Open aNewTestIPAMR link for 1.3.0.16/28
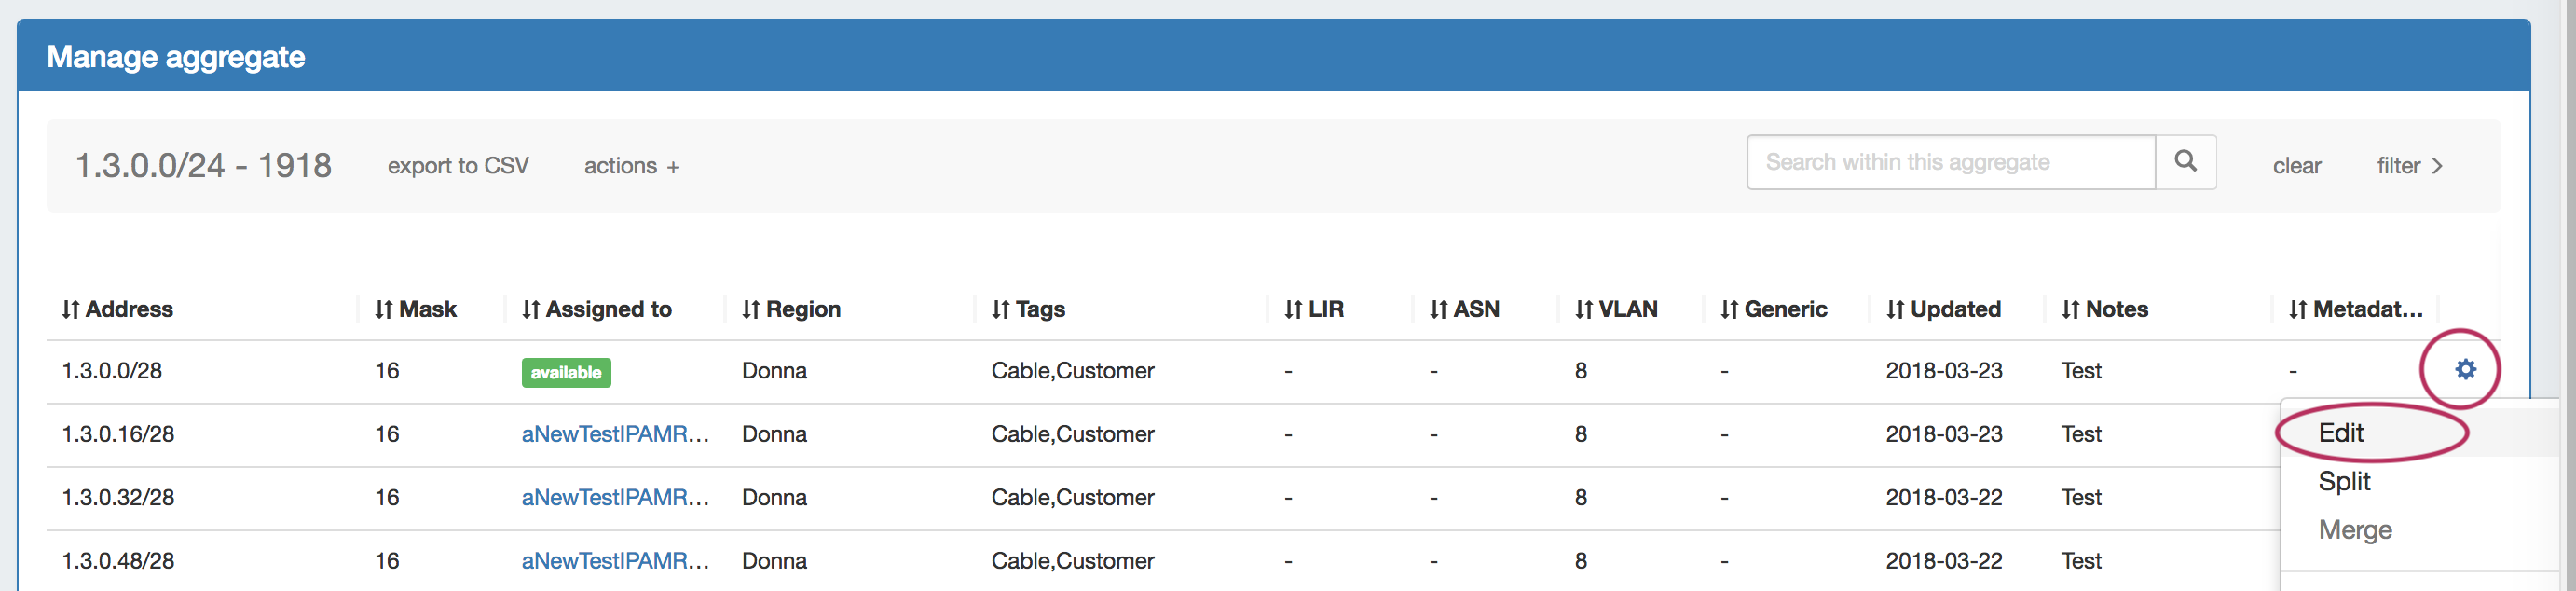This screenshot has width=2576, height=591. click(614, 434)
